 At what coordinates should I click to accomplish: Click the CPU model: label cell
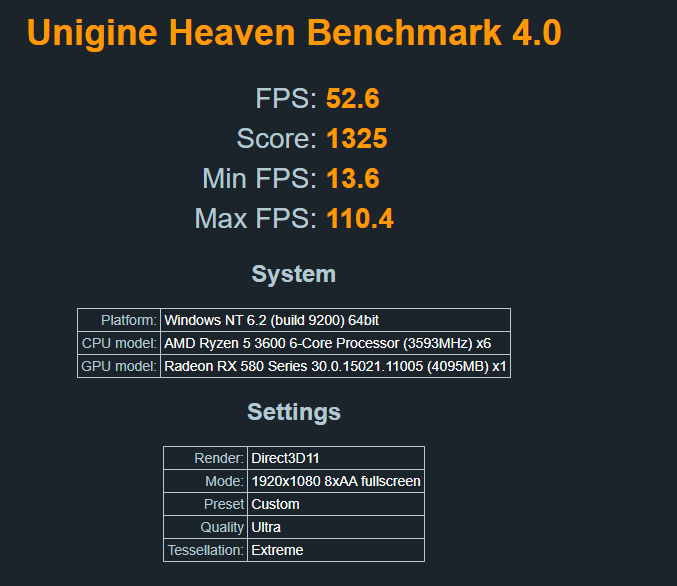[119, 343]
